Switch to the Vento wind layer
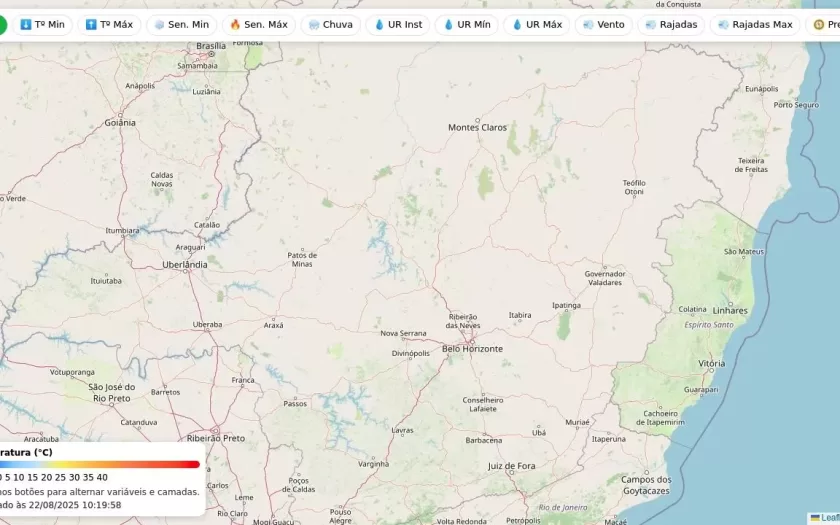The height and width of the screenshot is (525, 840). [604, 25]
